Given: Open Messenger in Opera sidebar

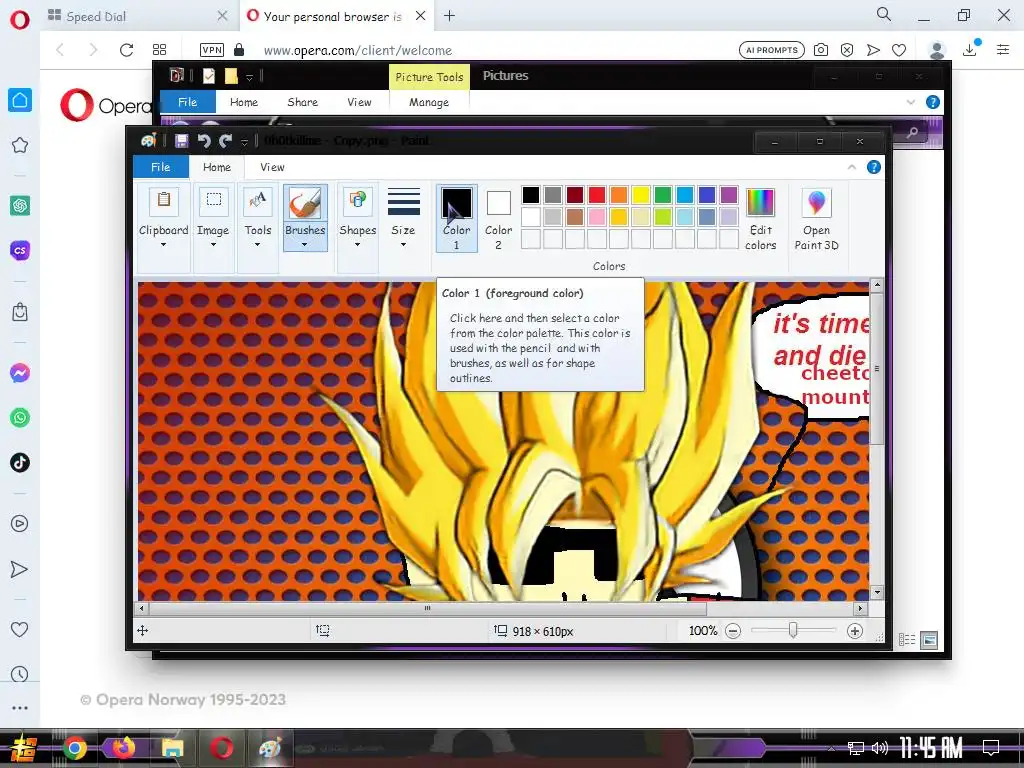Looking at the screenshot, I should 20,373.
